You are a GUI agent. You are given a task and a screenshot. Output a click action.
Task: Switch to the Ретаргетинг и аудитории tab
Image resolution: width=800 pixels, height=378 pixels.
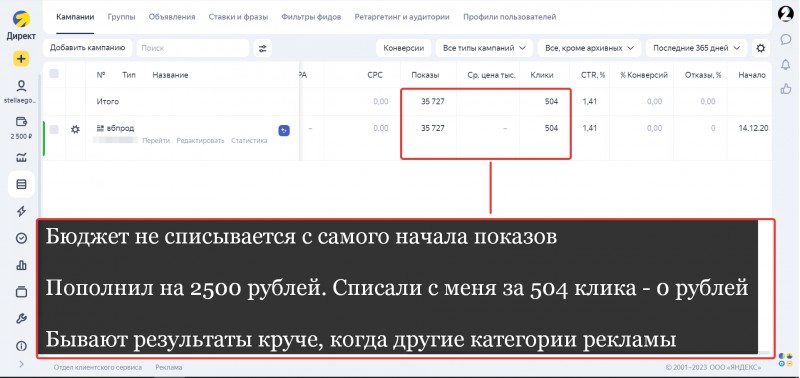[402, 17]
